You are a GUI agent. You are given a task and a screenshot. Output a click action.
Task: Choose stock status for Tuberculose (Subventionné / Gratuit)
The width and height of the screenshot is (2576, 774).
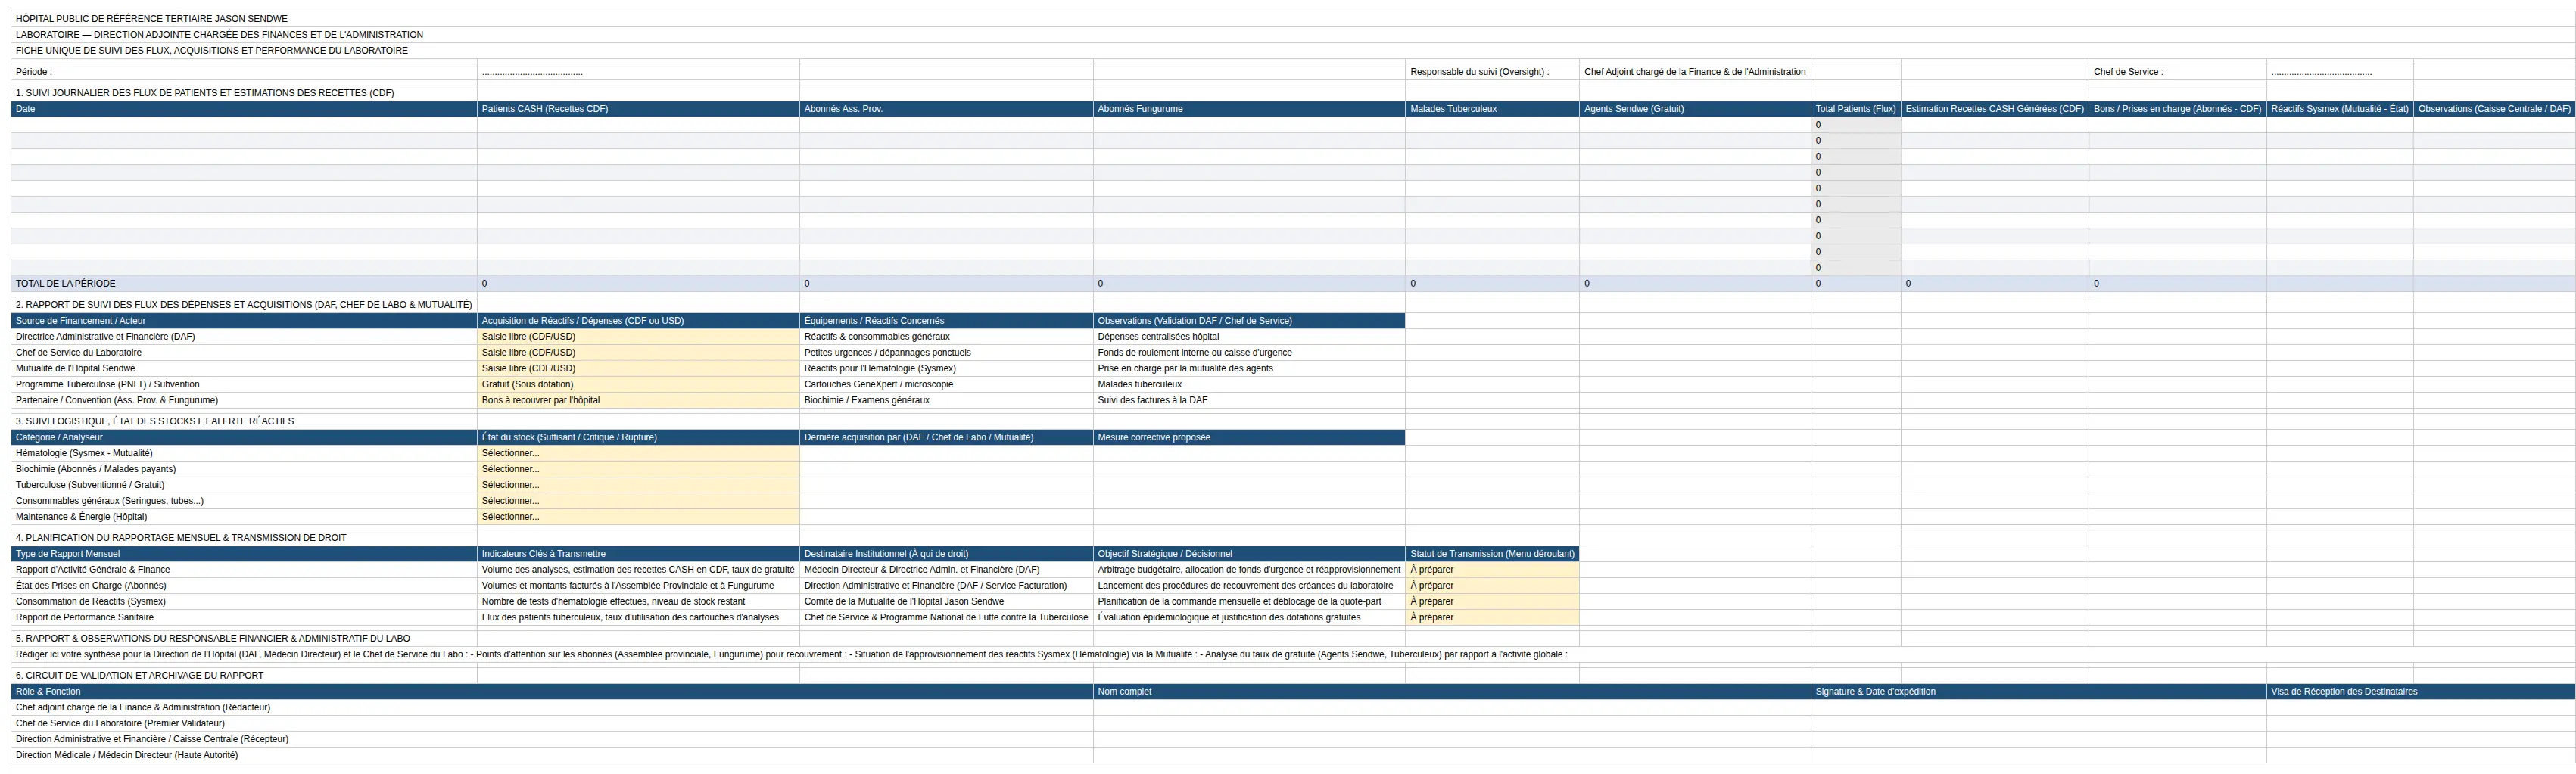(638, 485)
